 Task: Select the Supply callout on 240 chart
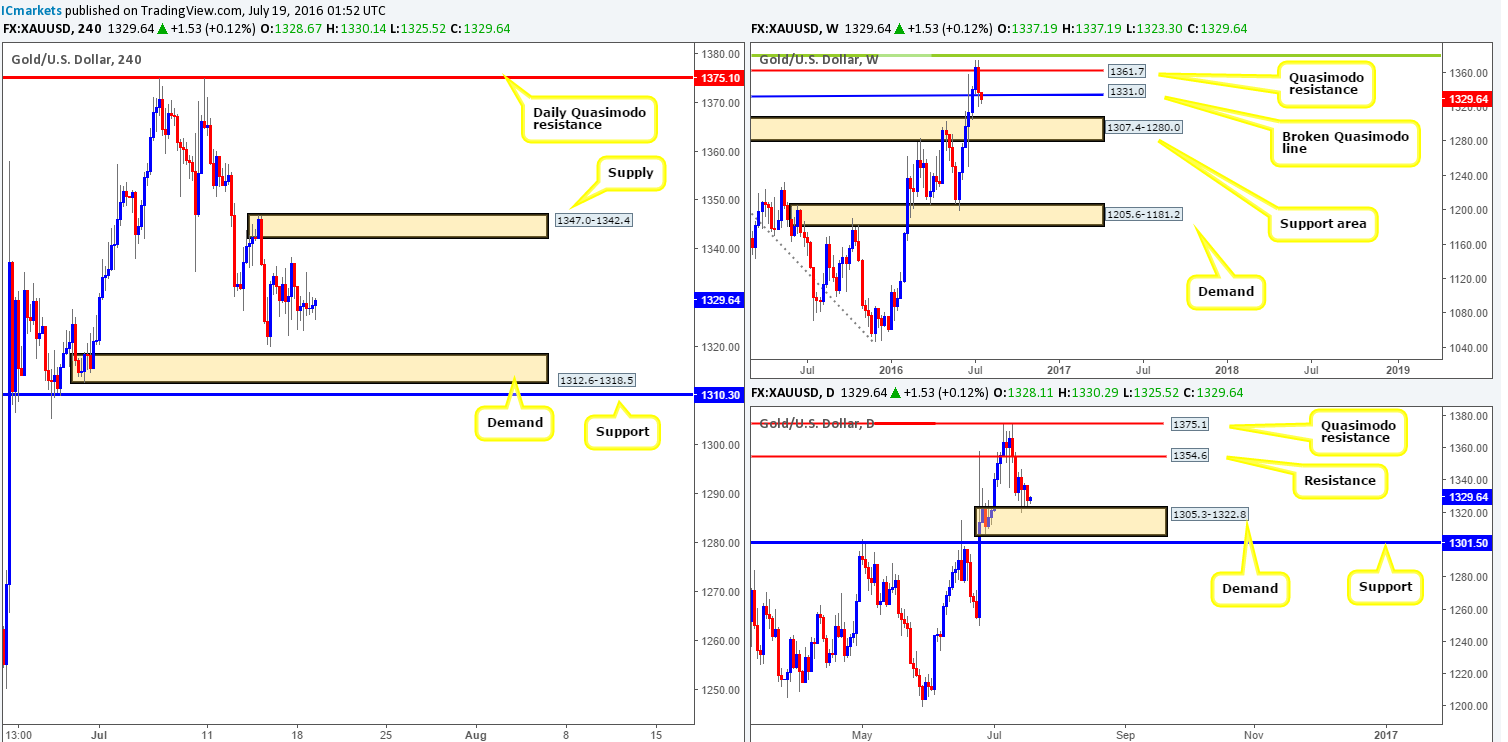click(x=630, y=173)
